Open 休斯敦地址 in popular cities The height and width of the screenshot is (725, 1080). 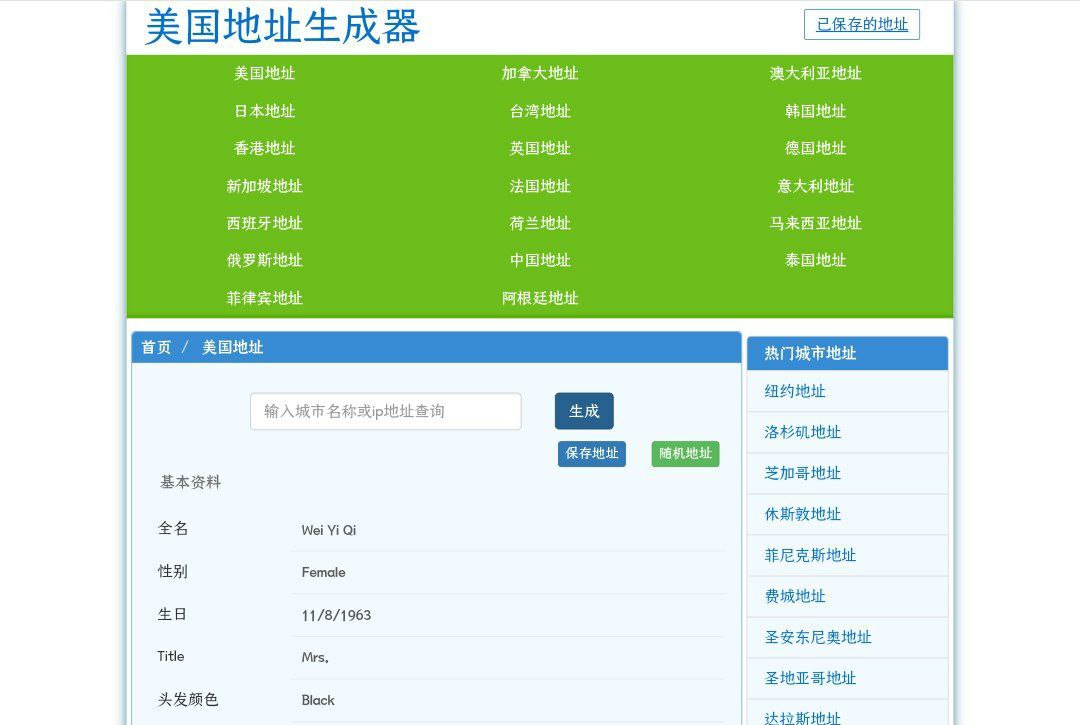click(802, 514)
